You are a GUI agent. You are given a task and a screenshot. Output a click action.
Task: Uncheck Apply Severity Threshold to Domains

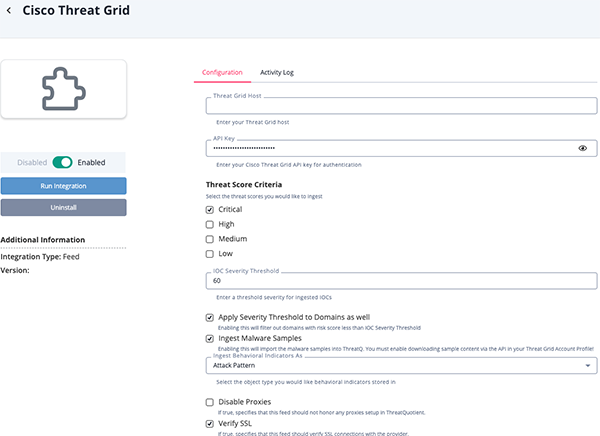click(x=210, y=317)
